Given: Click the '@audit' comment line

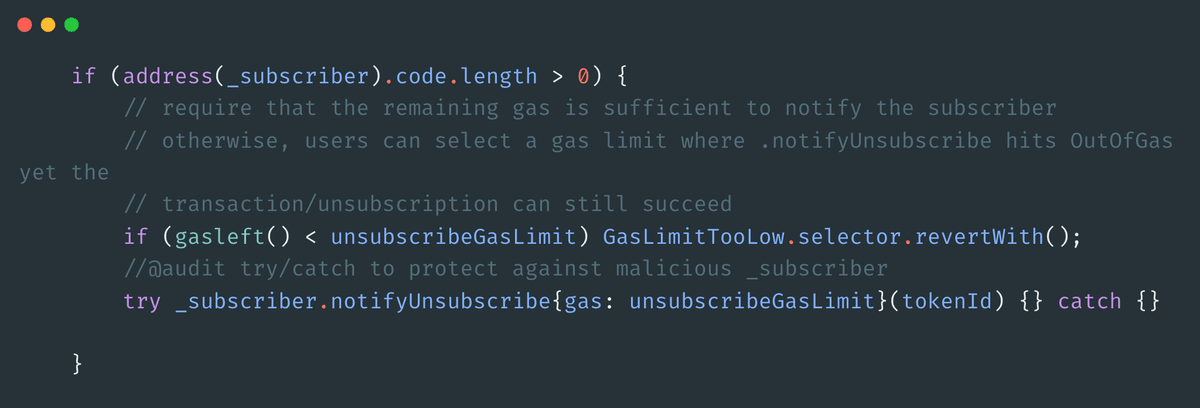Looking at the screenshot, I should tap(505, 269).
